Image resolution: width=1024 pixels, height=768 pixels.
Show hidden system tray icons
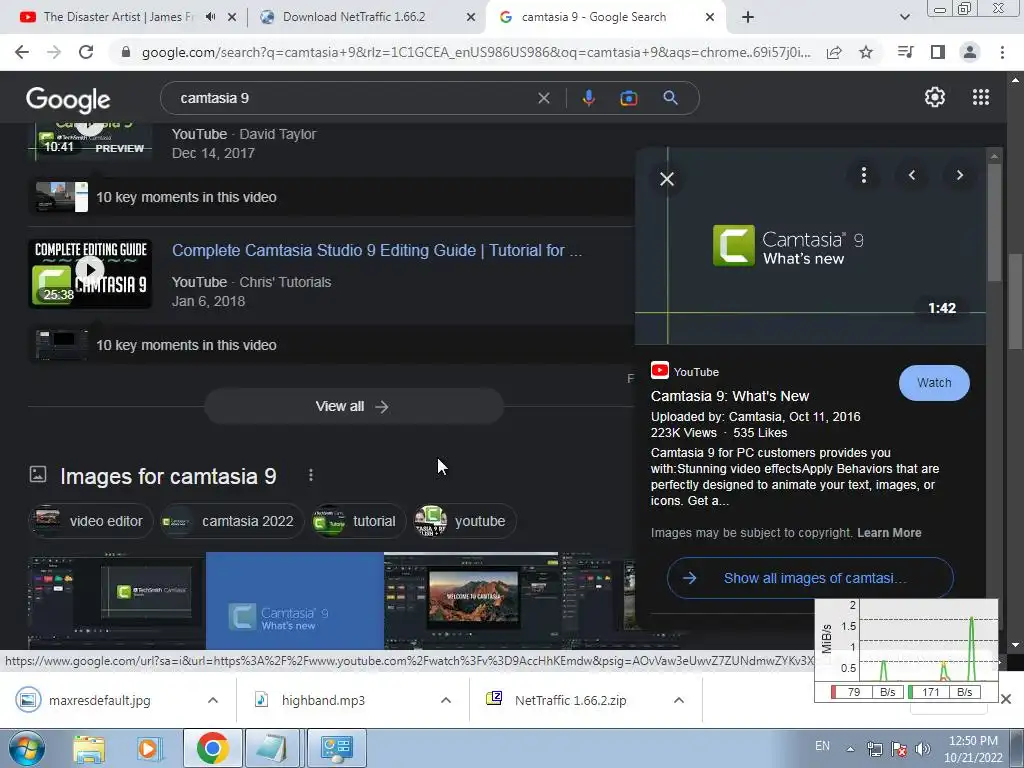850,749
